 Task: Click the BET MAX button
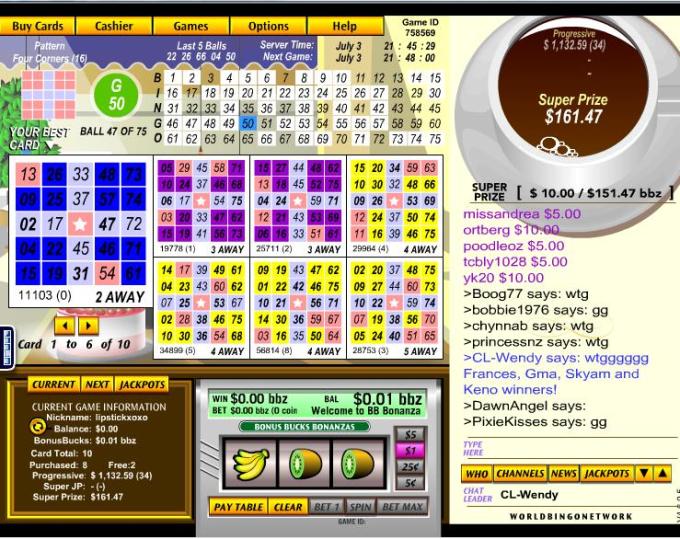(x=402, y=506)
